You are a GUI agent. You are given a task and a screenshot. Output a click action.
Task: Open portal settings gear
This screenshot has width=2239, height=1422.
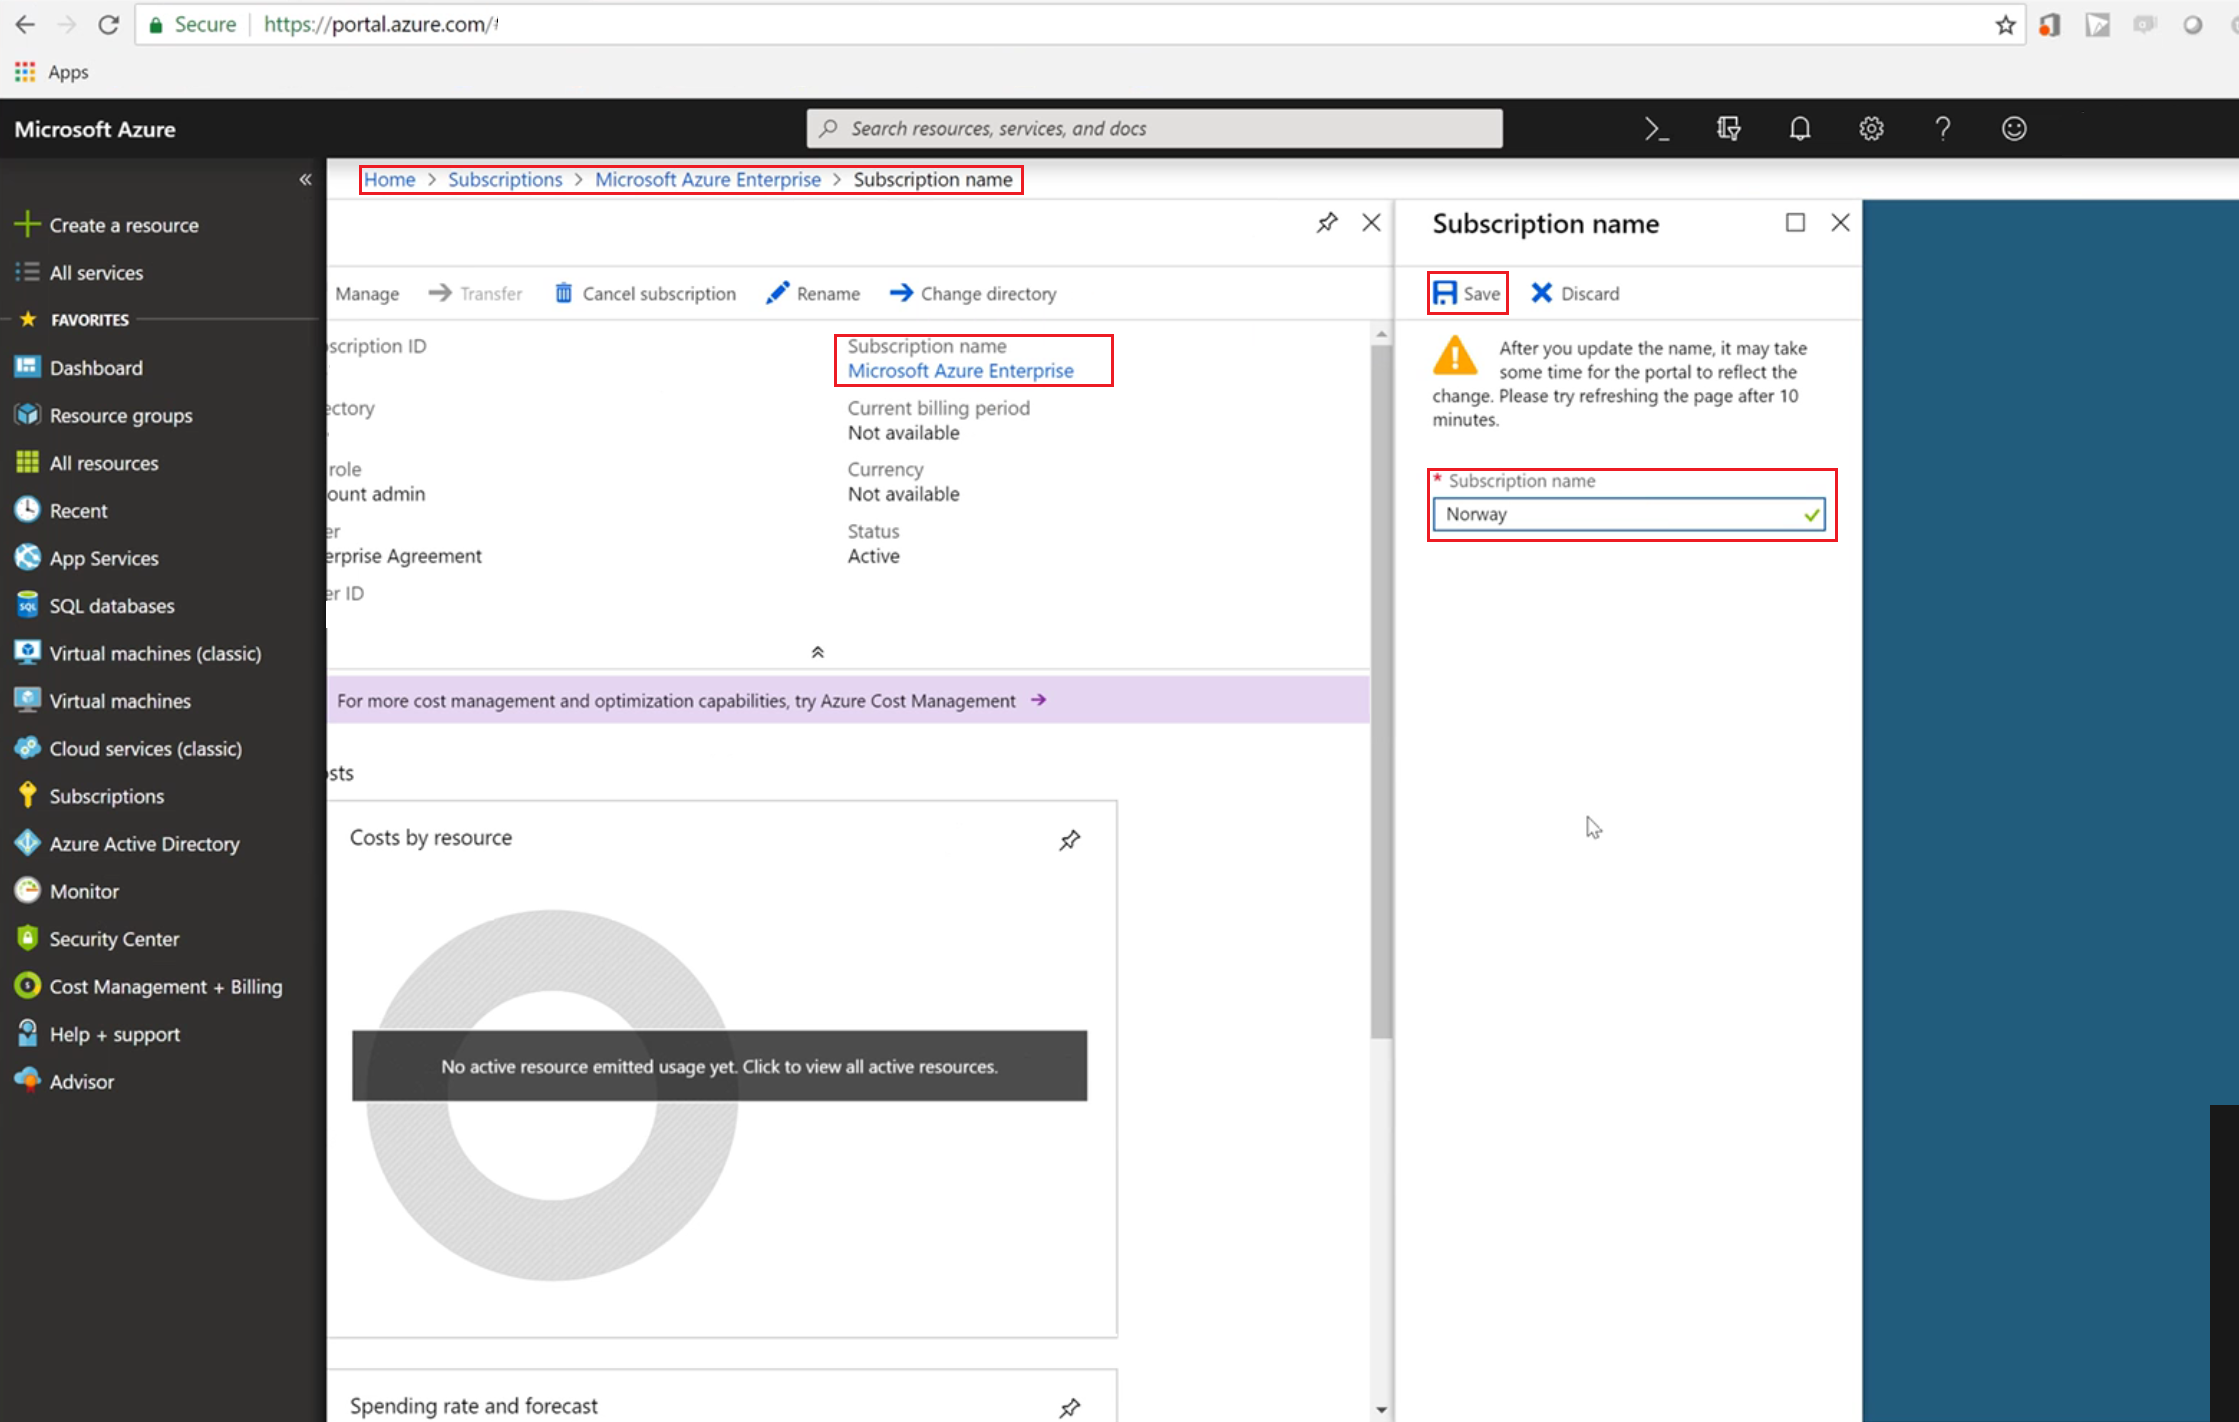(x=1871, y=129)
